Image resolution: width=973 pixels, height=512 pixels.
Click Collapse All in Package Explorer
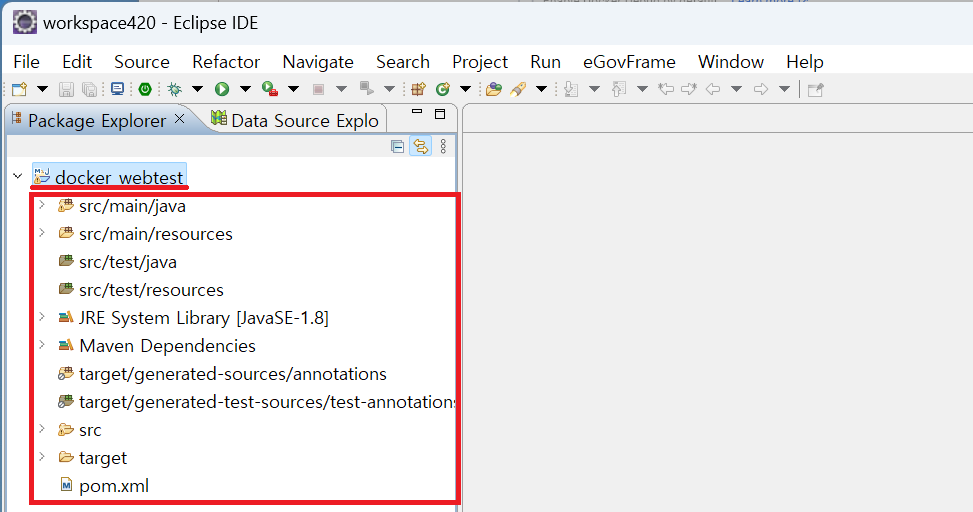click(397, 146)
